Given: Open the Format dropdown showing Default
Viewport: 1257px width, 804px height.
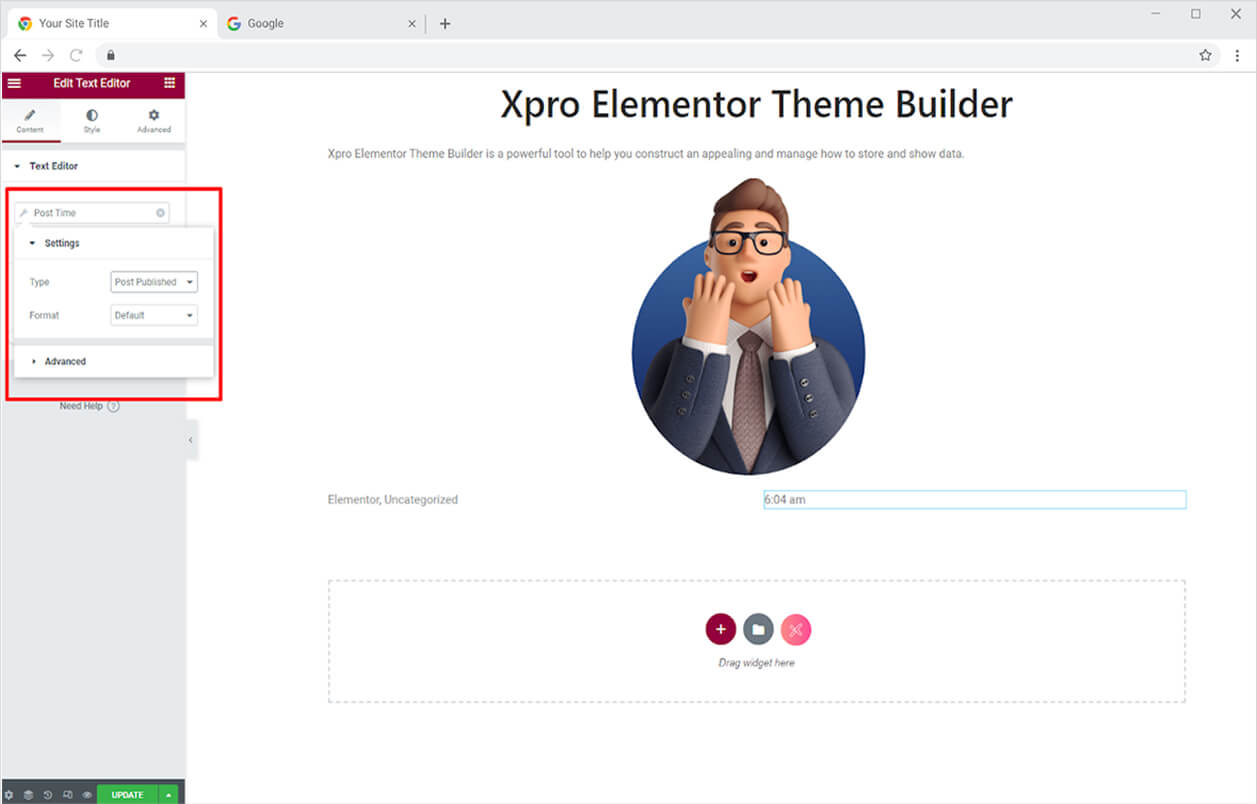Looking at the screenshot, I should pos(154,315).
